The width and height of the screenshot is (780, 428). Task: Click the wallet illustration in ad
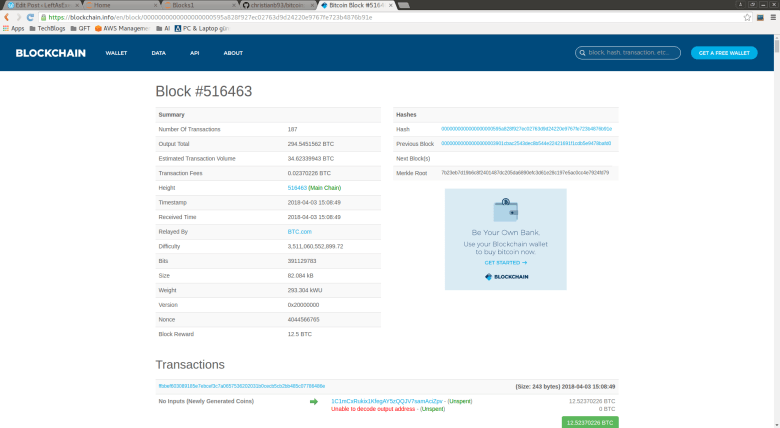tap(506, 210)
